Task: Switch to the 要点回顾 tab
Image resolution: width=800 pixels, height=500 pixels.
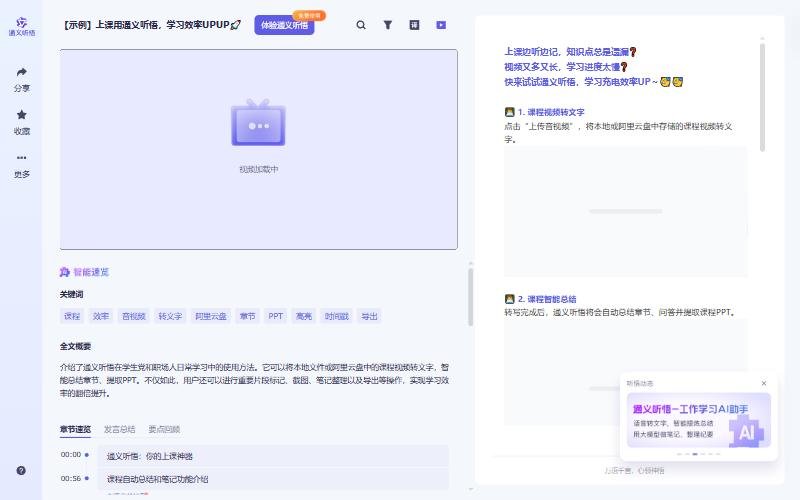Action: coord(164,429)
